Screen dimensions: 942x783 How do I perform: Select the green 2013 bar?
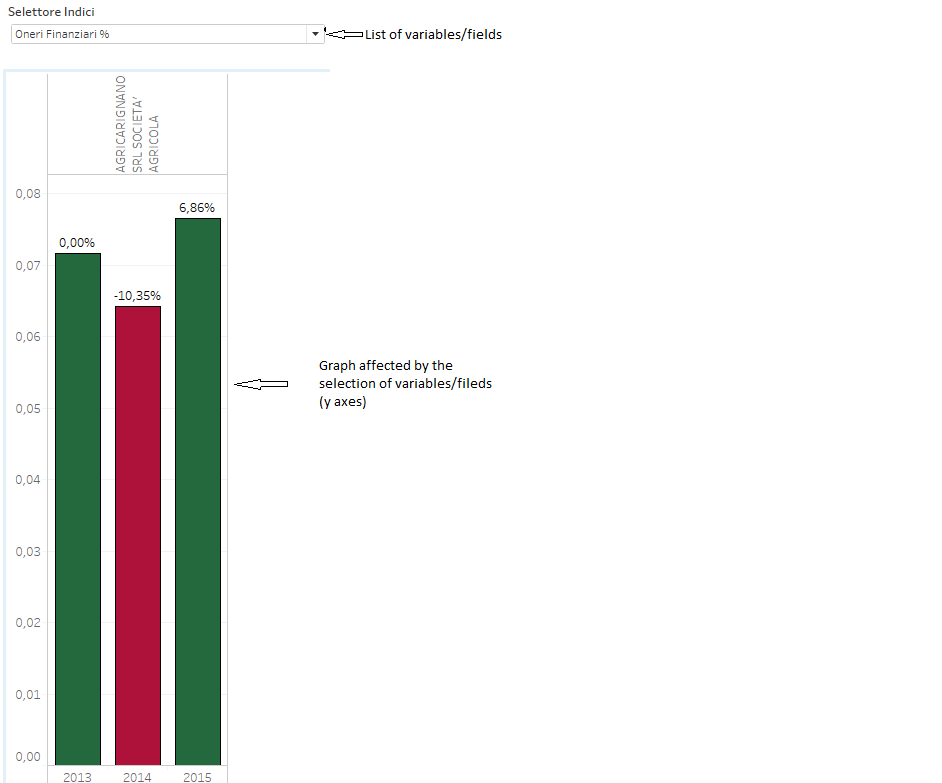pos(77,500)
